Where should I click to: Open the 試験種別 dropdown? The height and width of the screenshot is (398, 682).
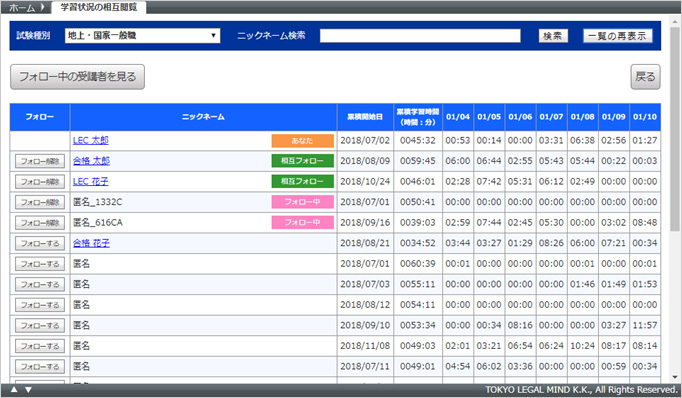[142, 36]
